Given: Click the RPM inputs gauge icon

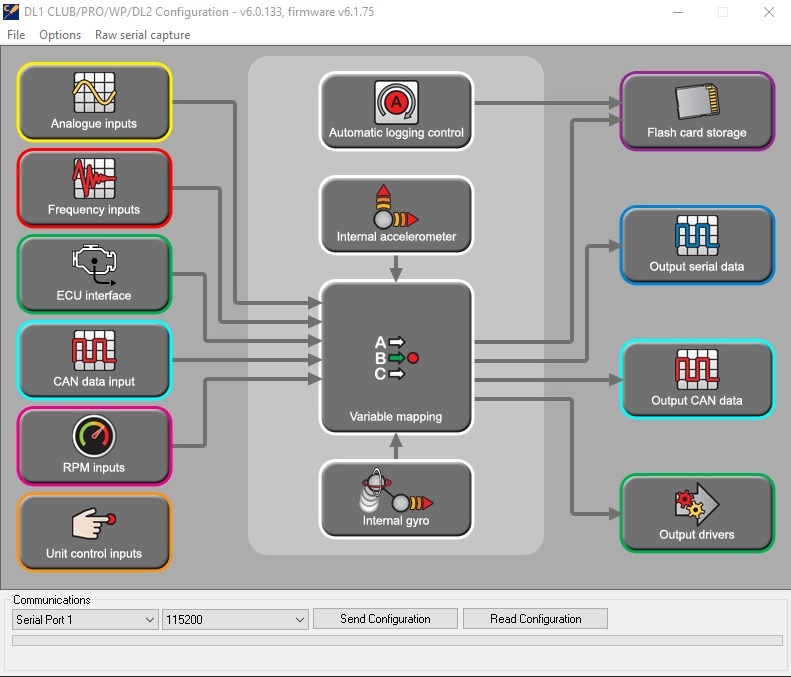Looking at the screenshot, I should point(94,438).
